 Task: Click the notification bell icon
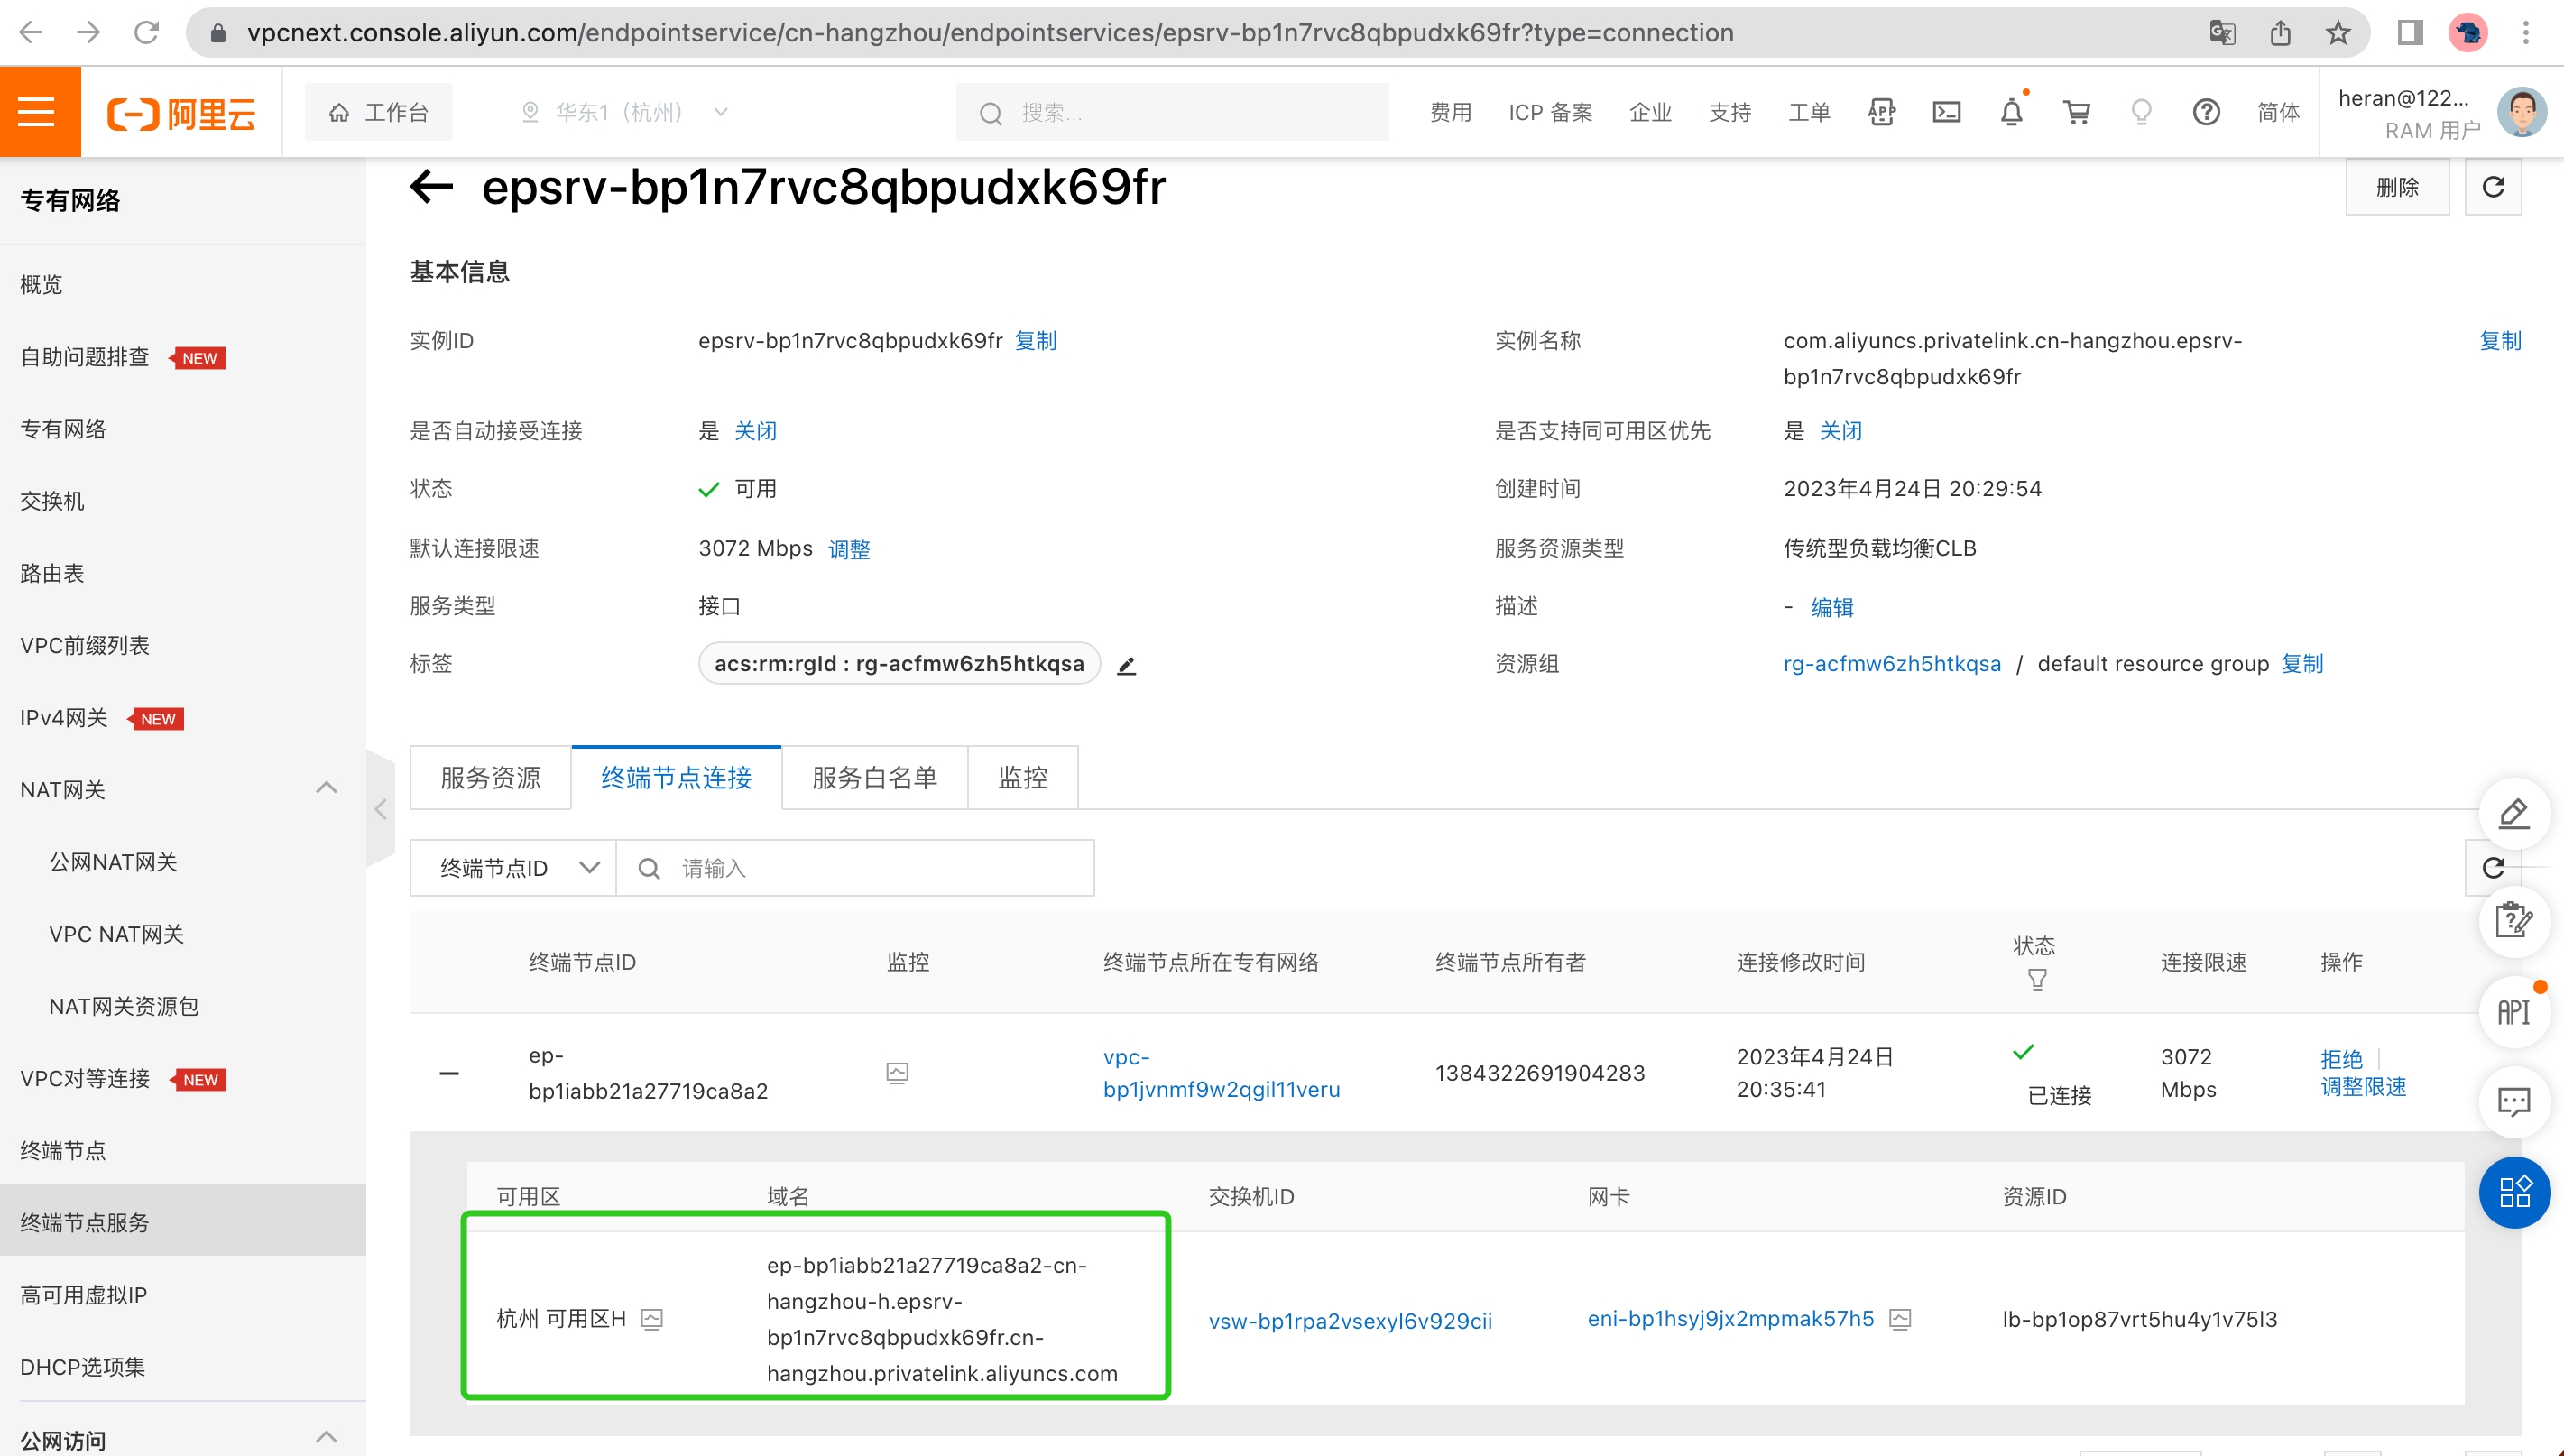pos(2011,112)
